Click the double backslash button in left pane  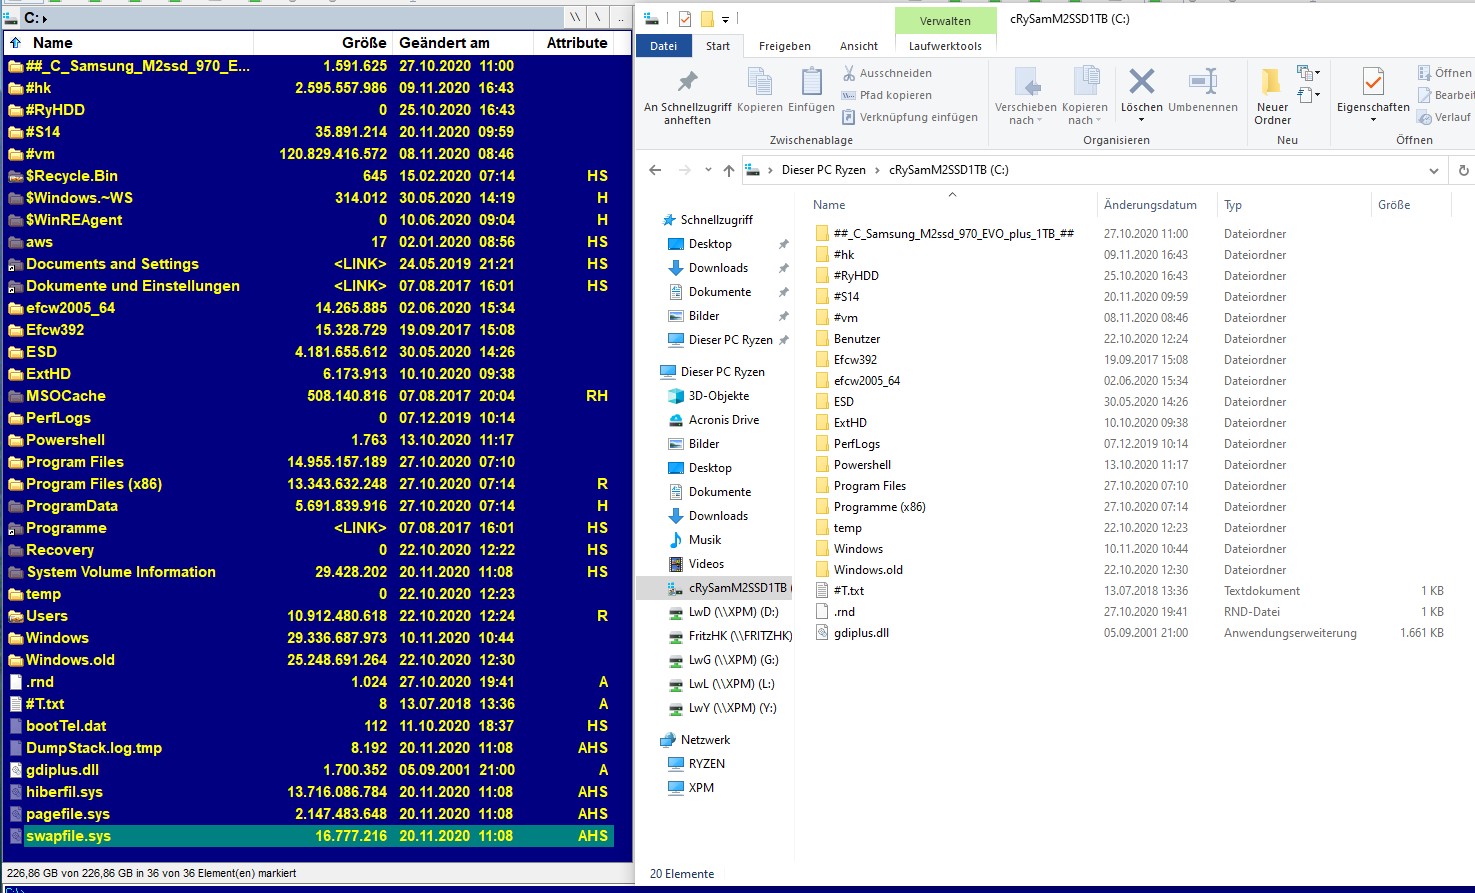click(x=575, y=18)
